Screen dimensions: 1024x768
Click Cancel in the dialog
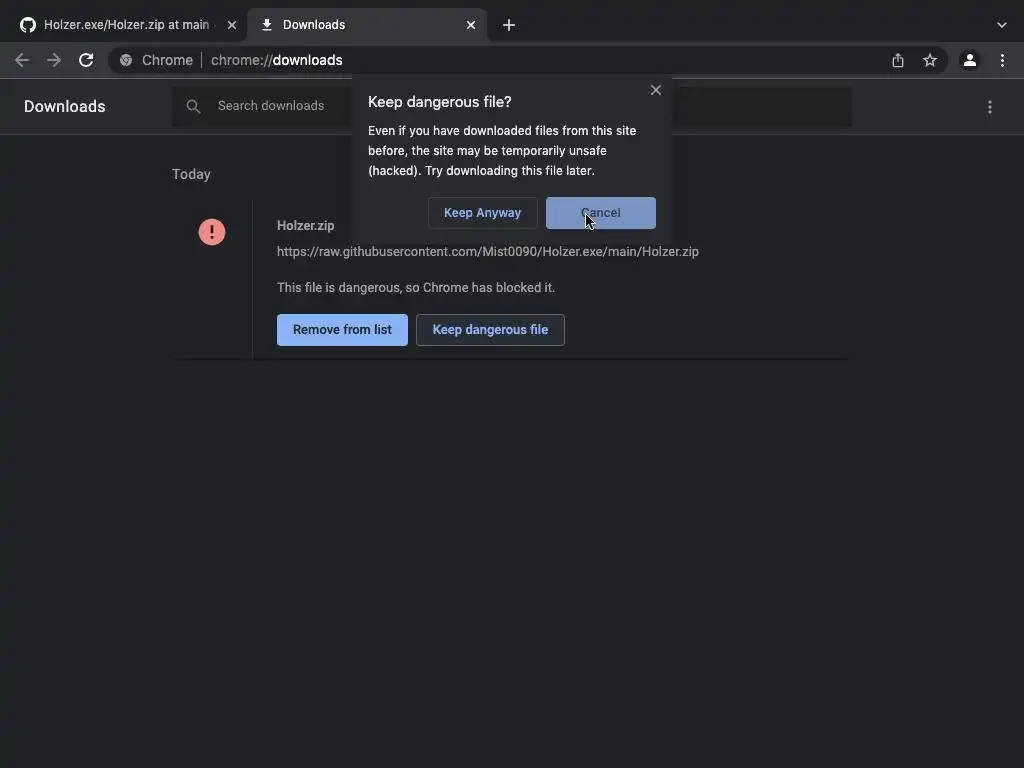point(601,213)
